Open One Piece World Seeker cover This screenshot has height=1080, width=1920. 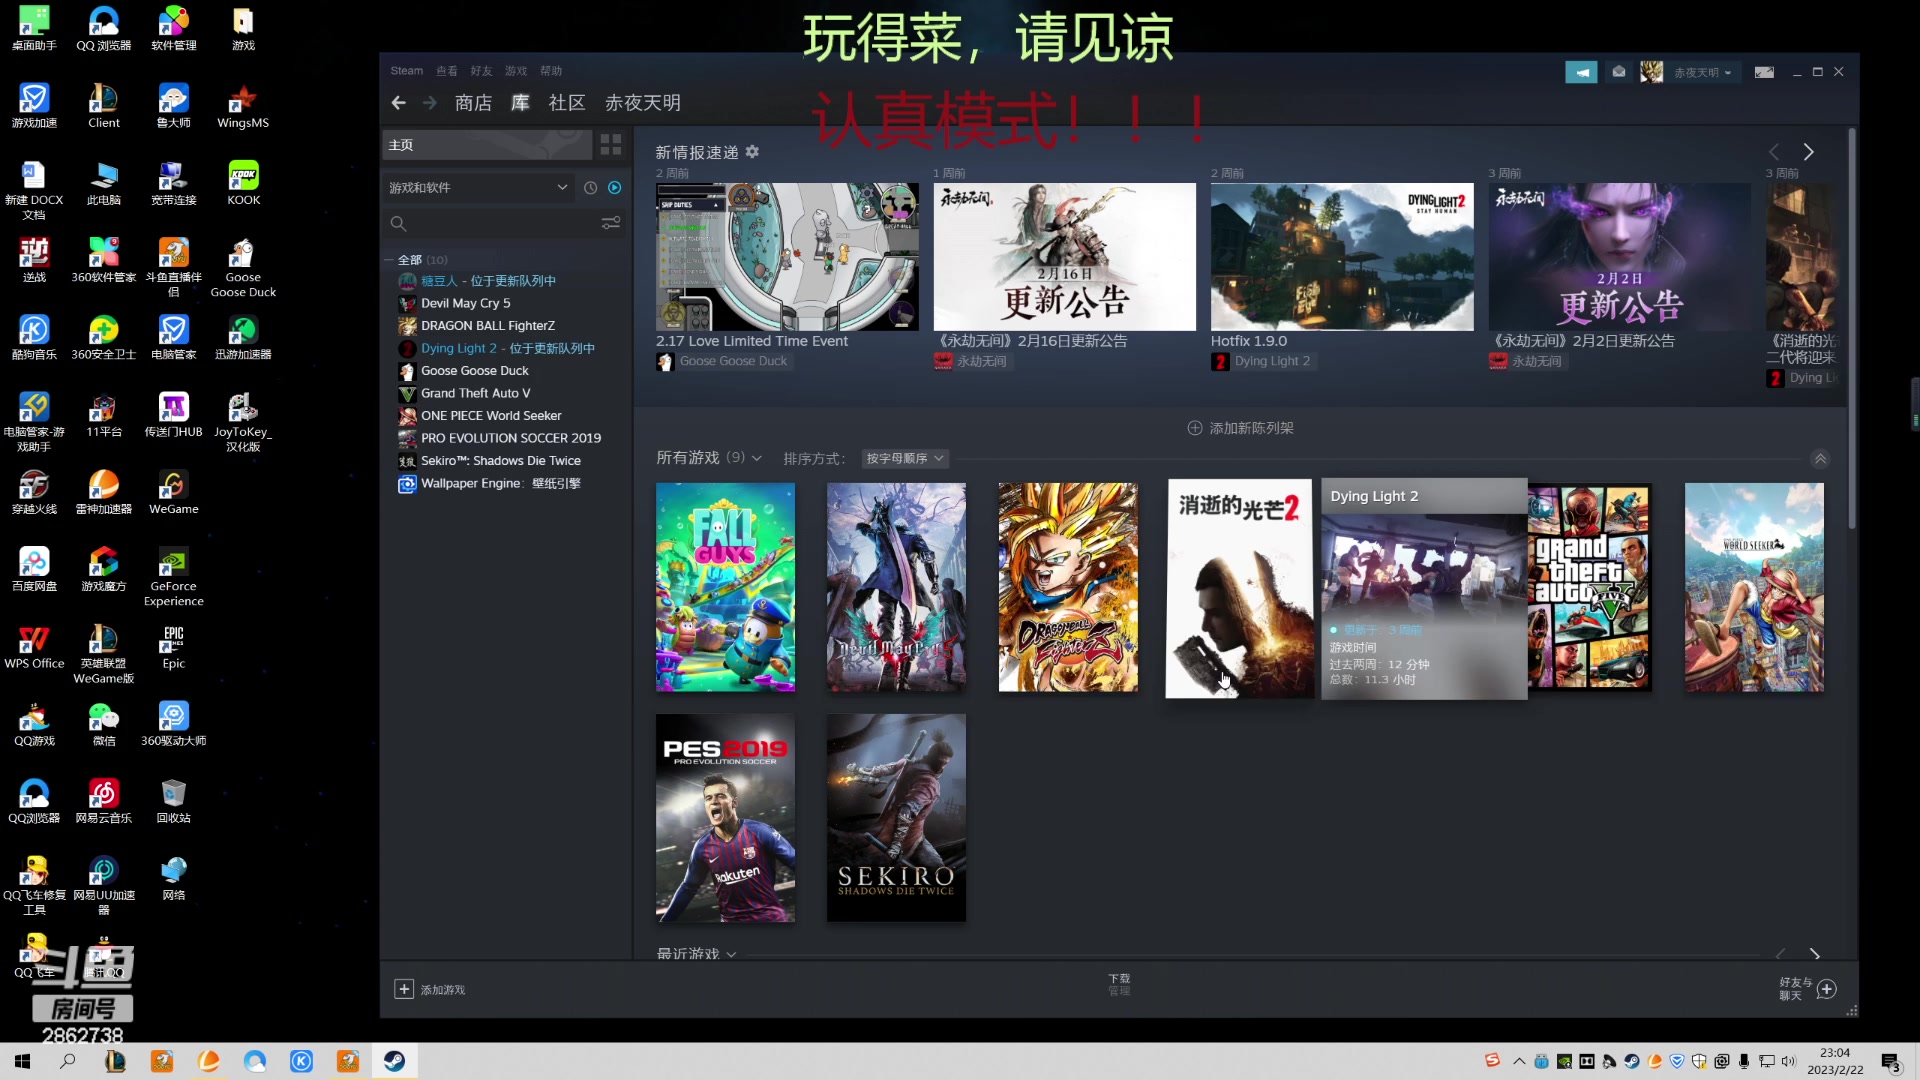coord(1754,587)
